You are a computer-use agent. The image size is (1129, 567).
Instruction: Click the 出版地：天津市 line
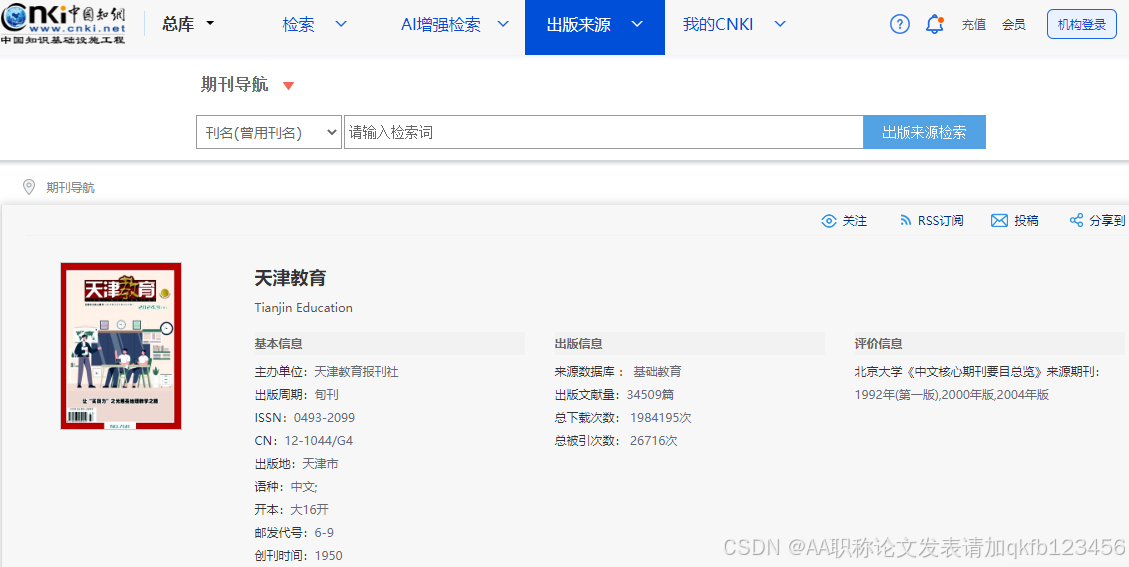pos(297,464)
